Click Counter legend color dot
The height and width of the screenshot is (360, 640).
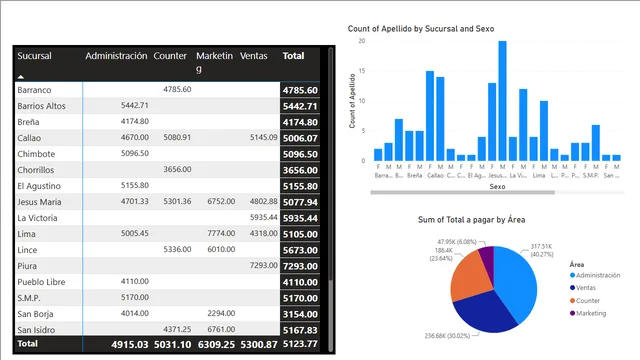(572, 300)
